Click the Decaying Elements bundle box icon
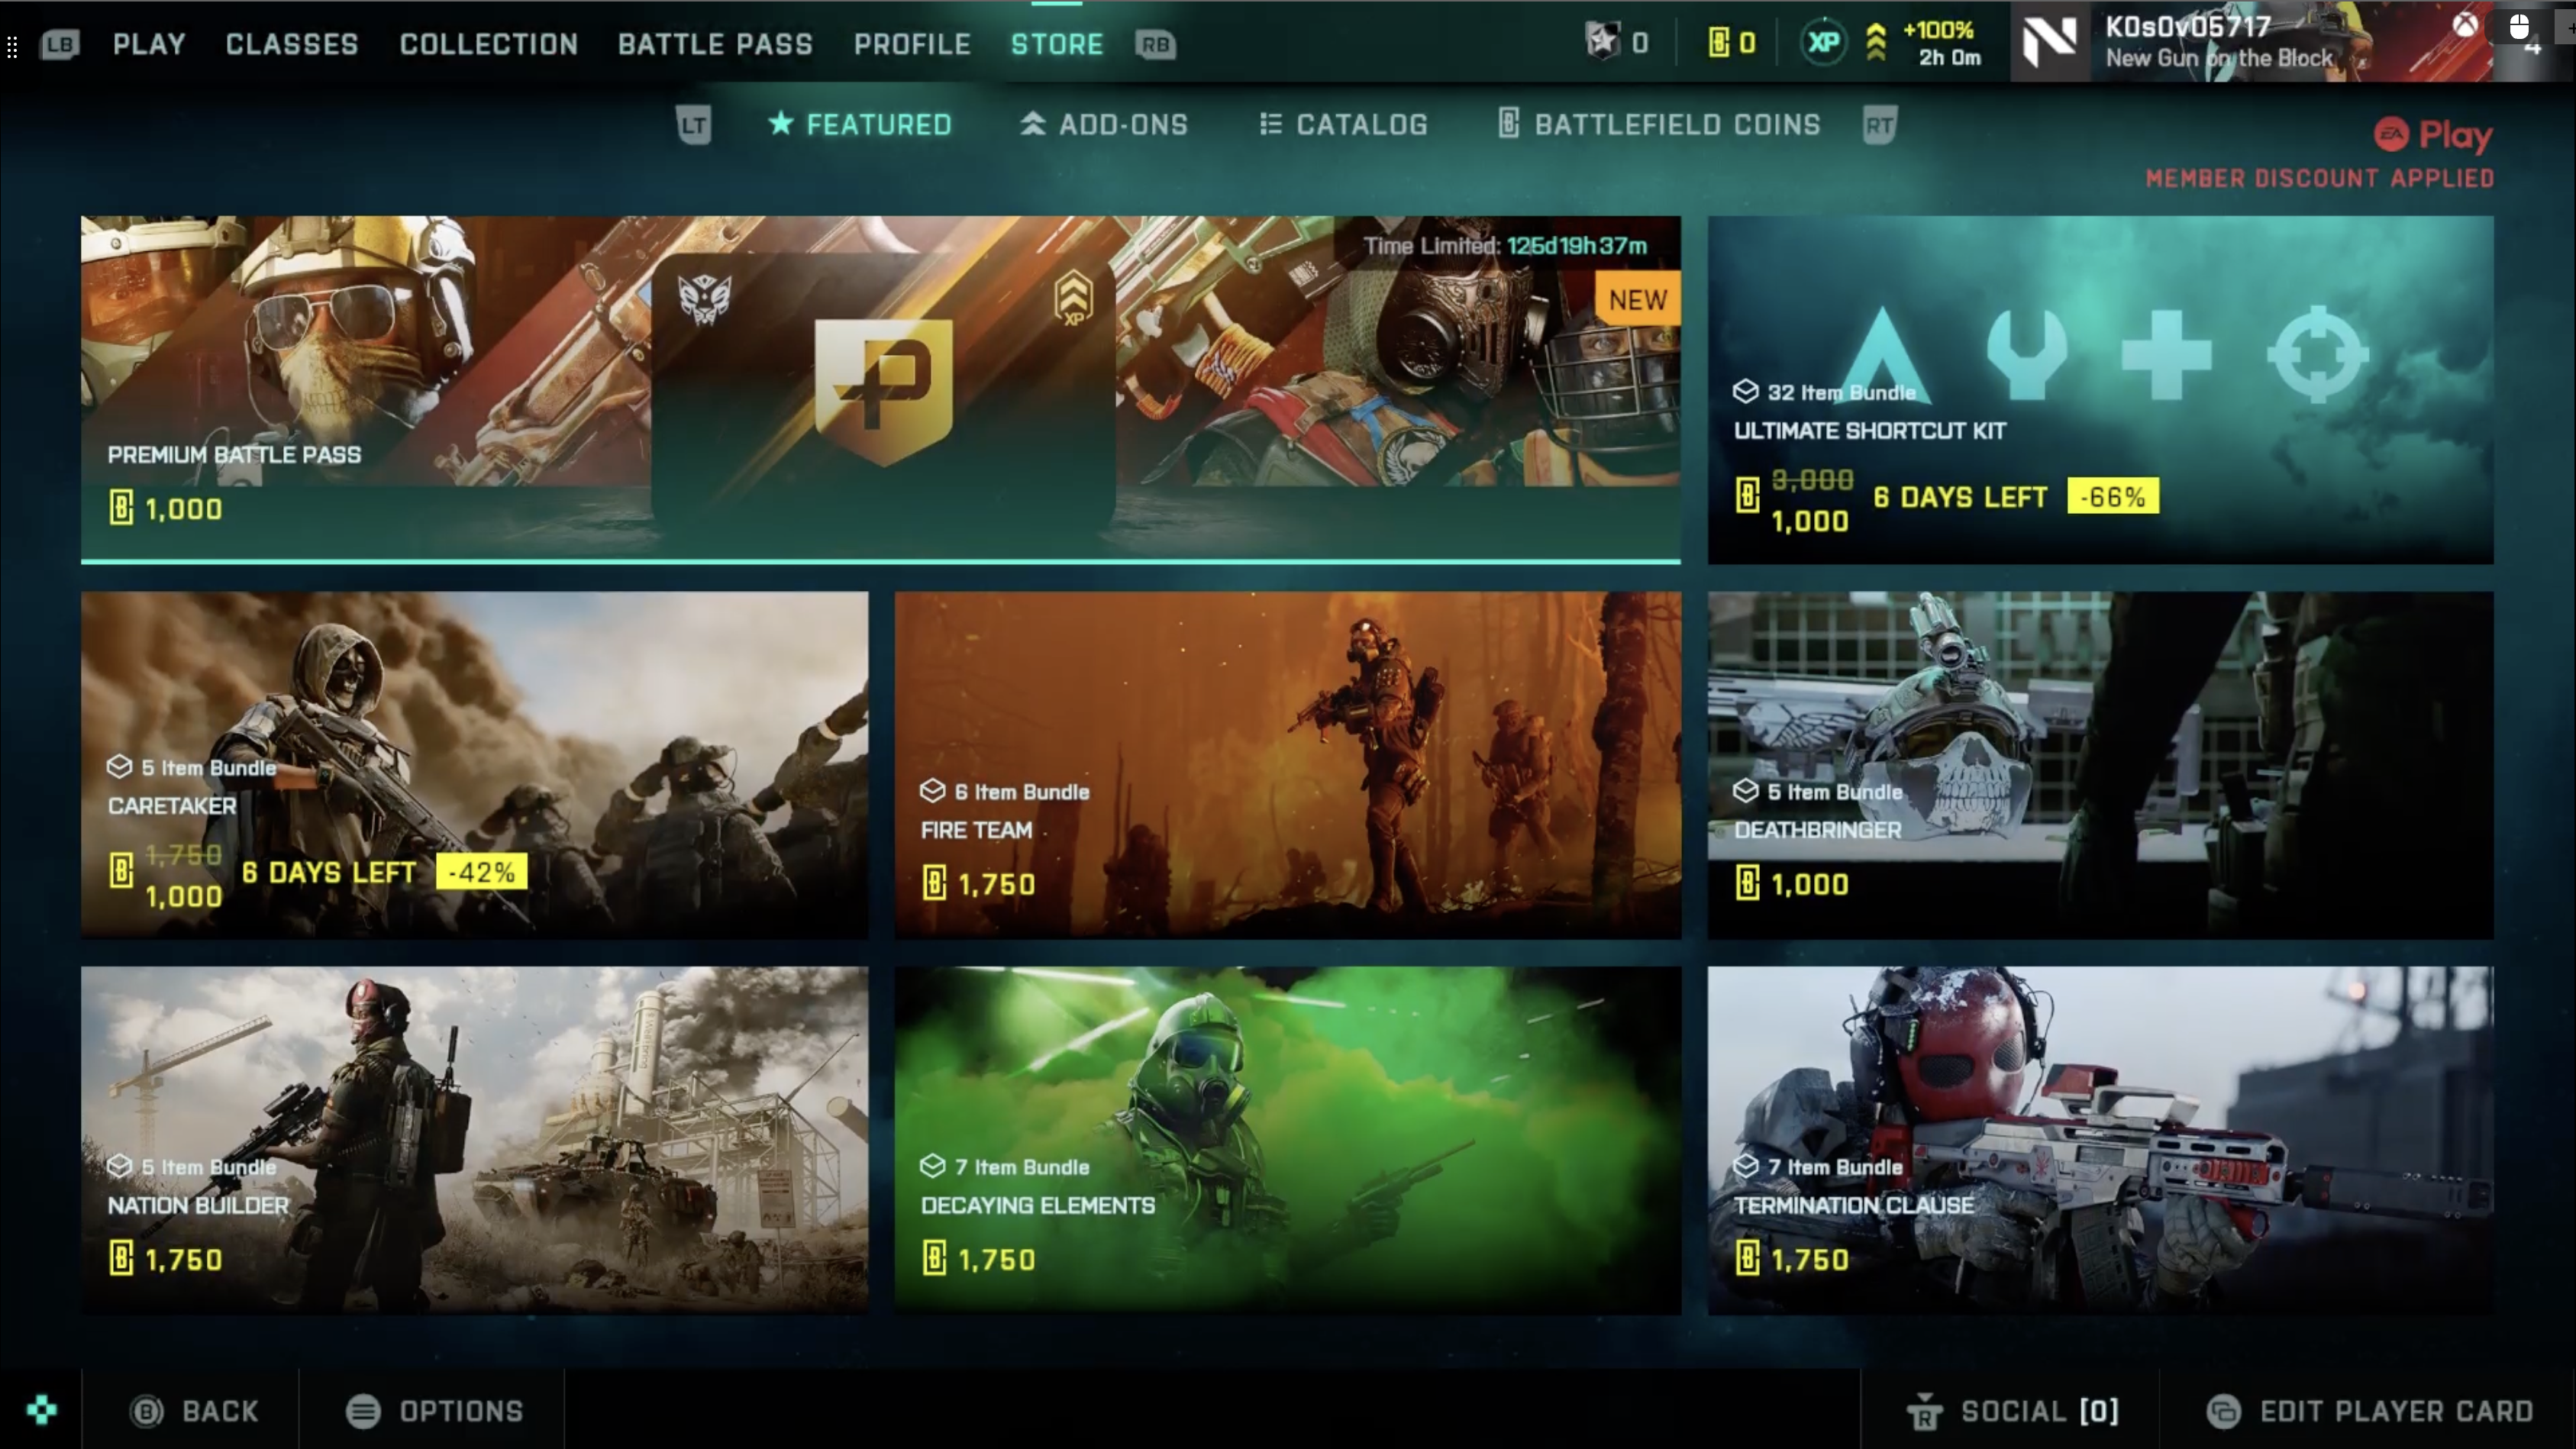2576x1449 pixels. pos(932,1165)
